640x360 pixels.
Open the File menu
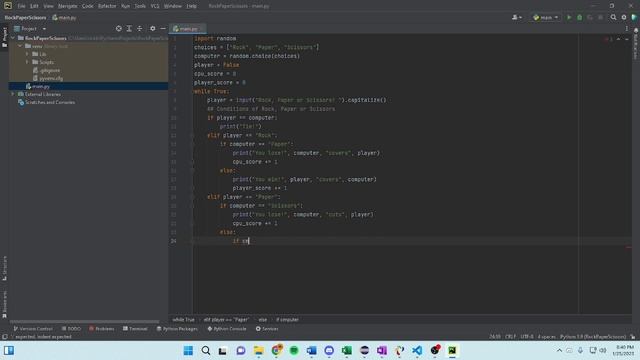click(21, 6)
